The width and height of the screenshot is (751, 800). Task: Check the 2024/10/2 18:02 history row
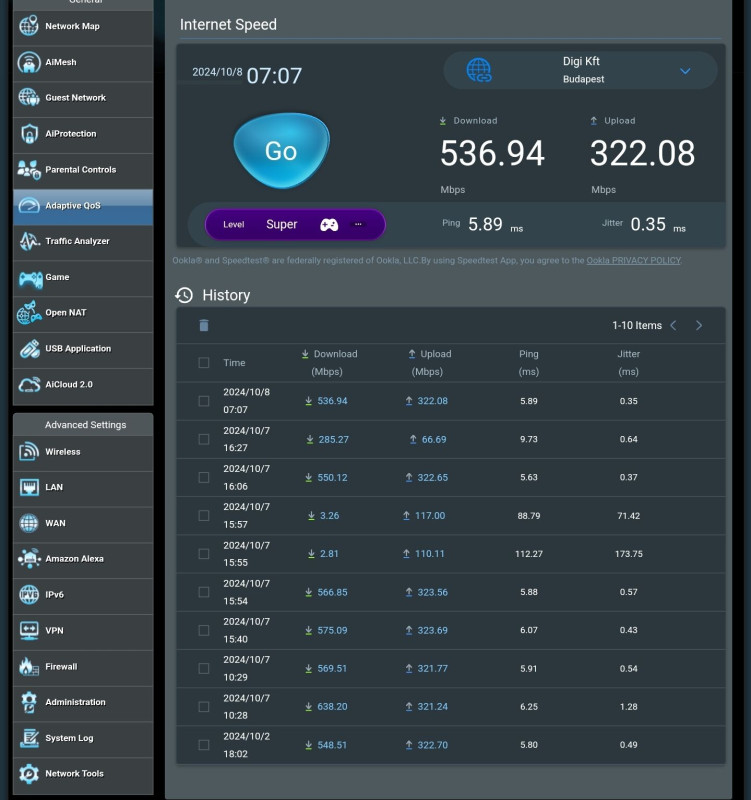(204, 745)
